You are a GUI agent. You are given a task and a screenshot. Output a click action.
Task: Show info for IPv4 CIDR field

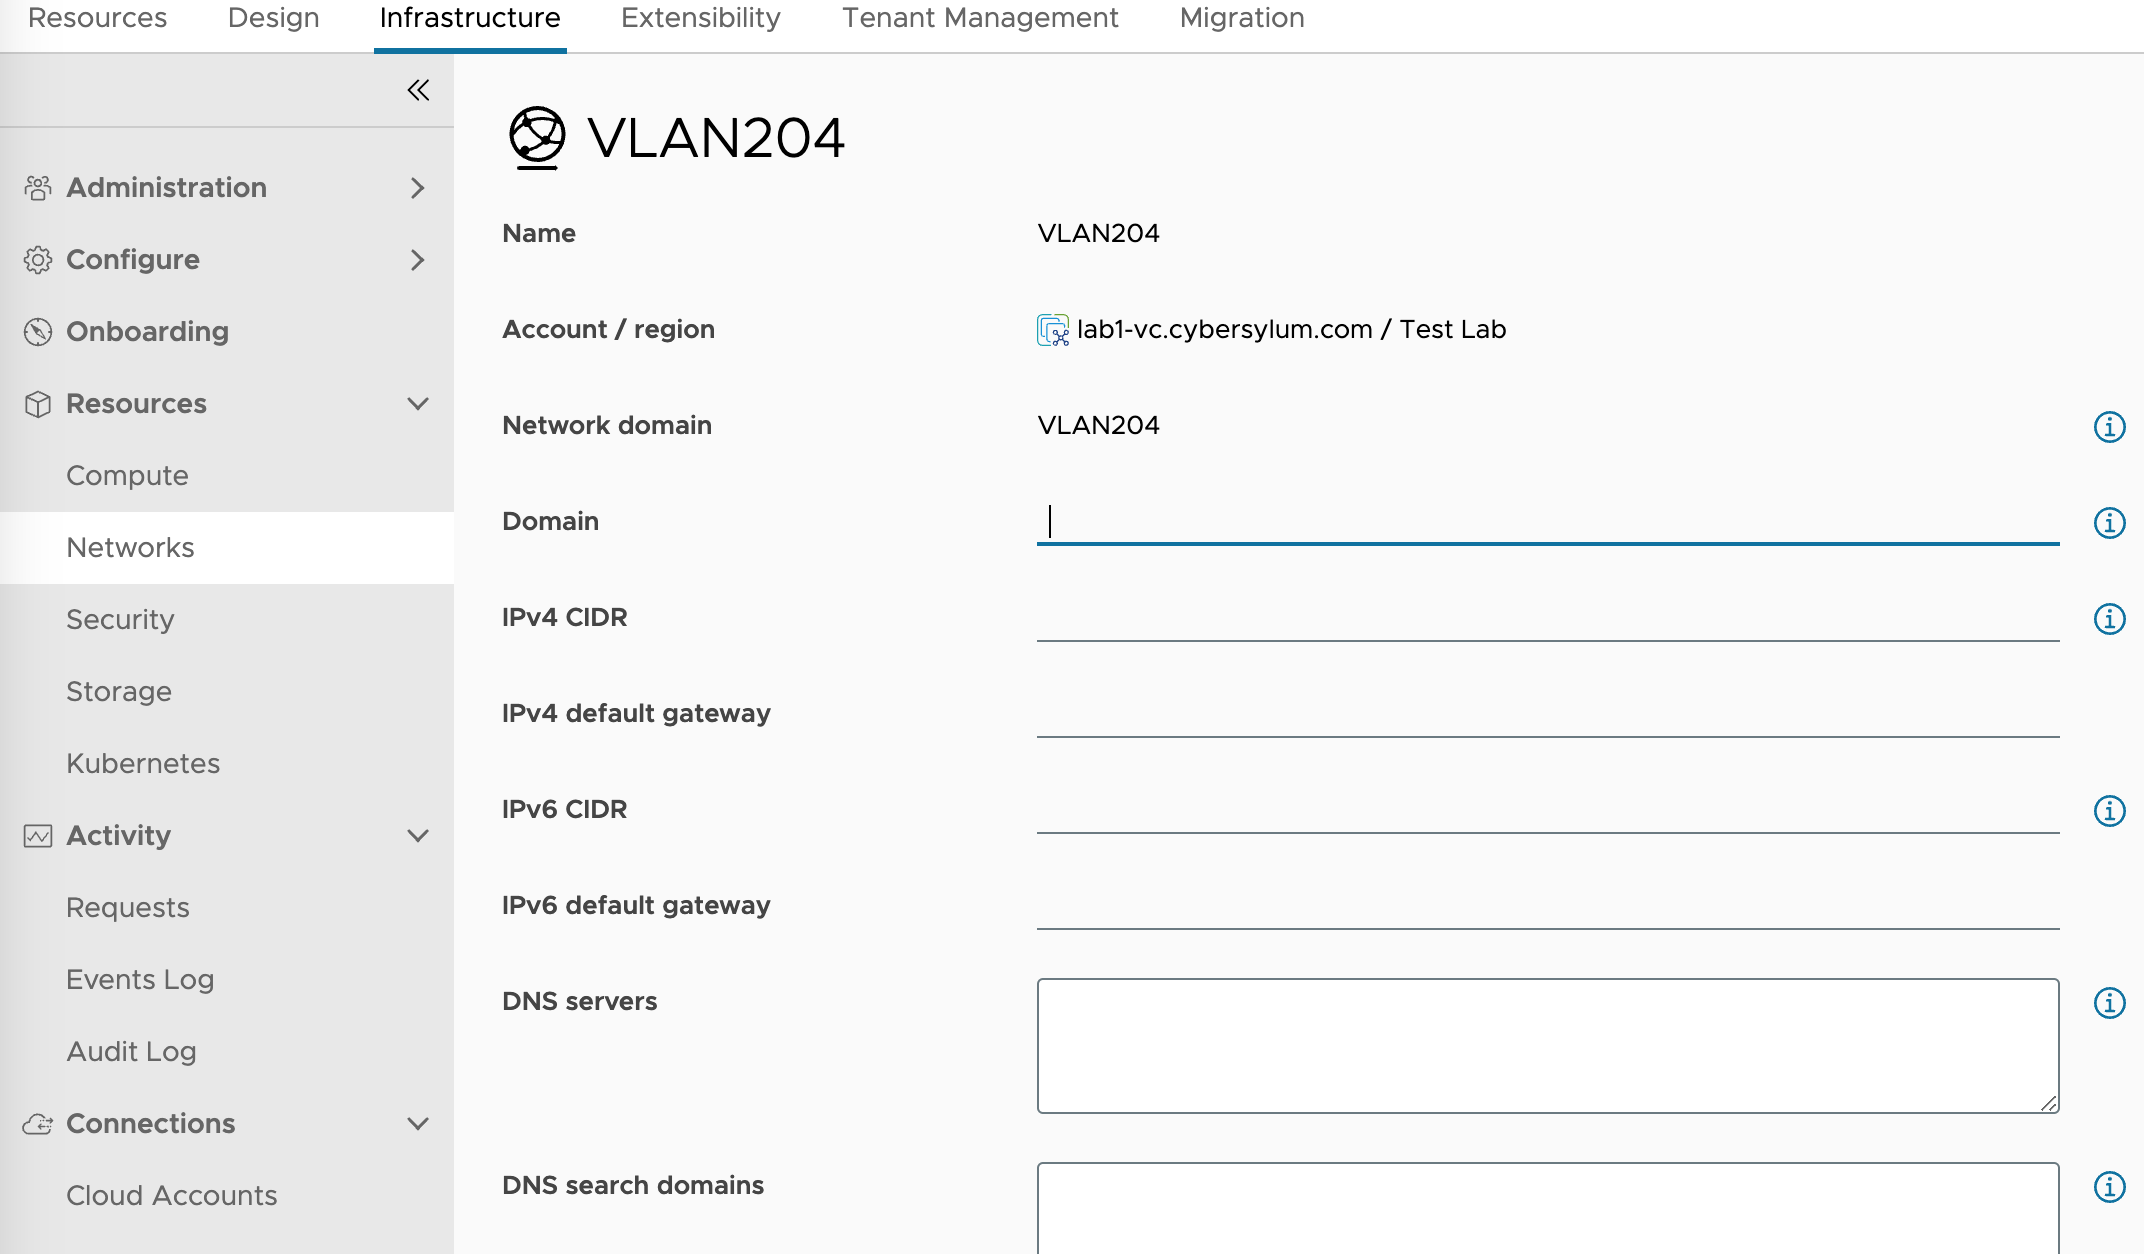2109,619
